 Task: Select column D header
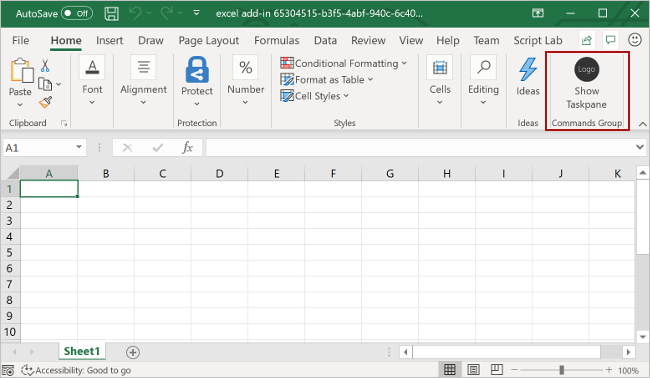pyautogui.click(x=219, y=173)
